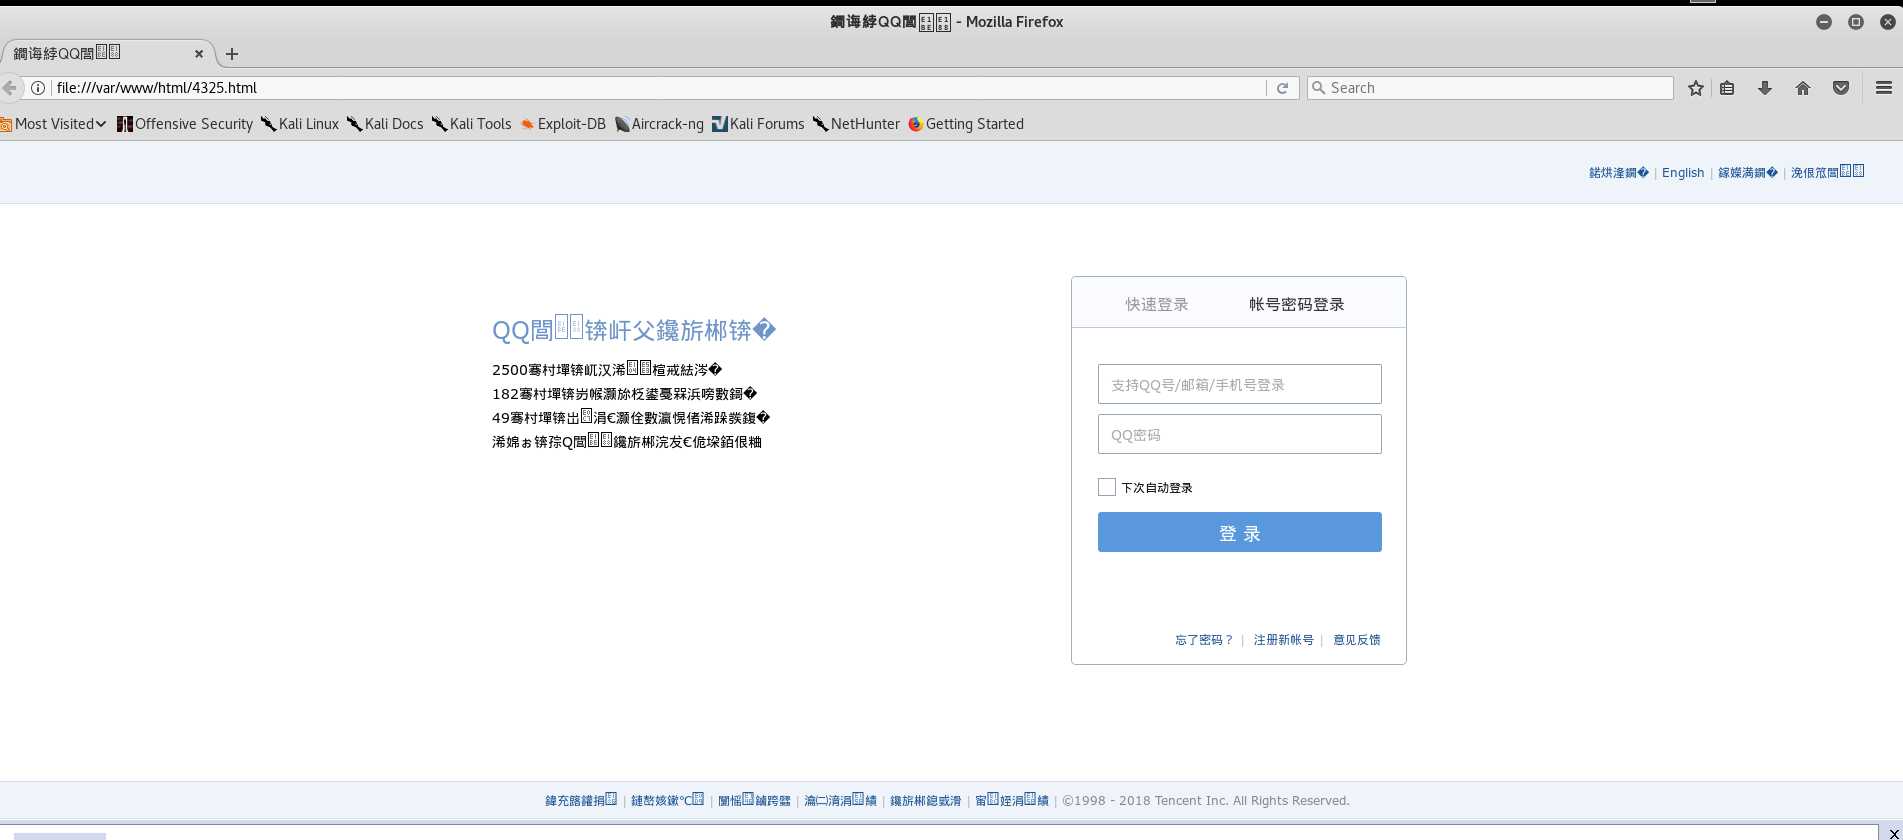1903x840 pixels.
Task: Close the current browser tab
Action: tap(199, 54)
